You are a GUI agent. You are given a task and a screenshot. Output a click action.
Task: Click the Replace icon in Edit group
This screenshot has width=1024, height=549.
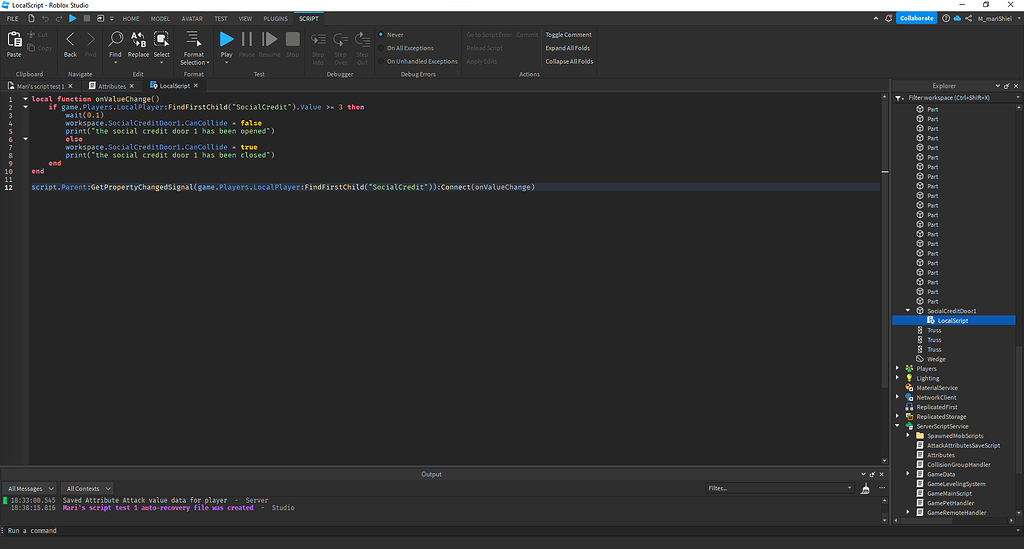[x=138, y=42]
